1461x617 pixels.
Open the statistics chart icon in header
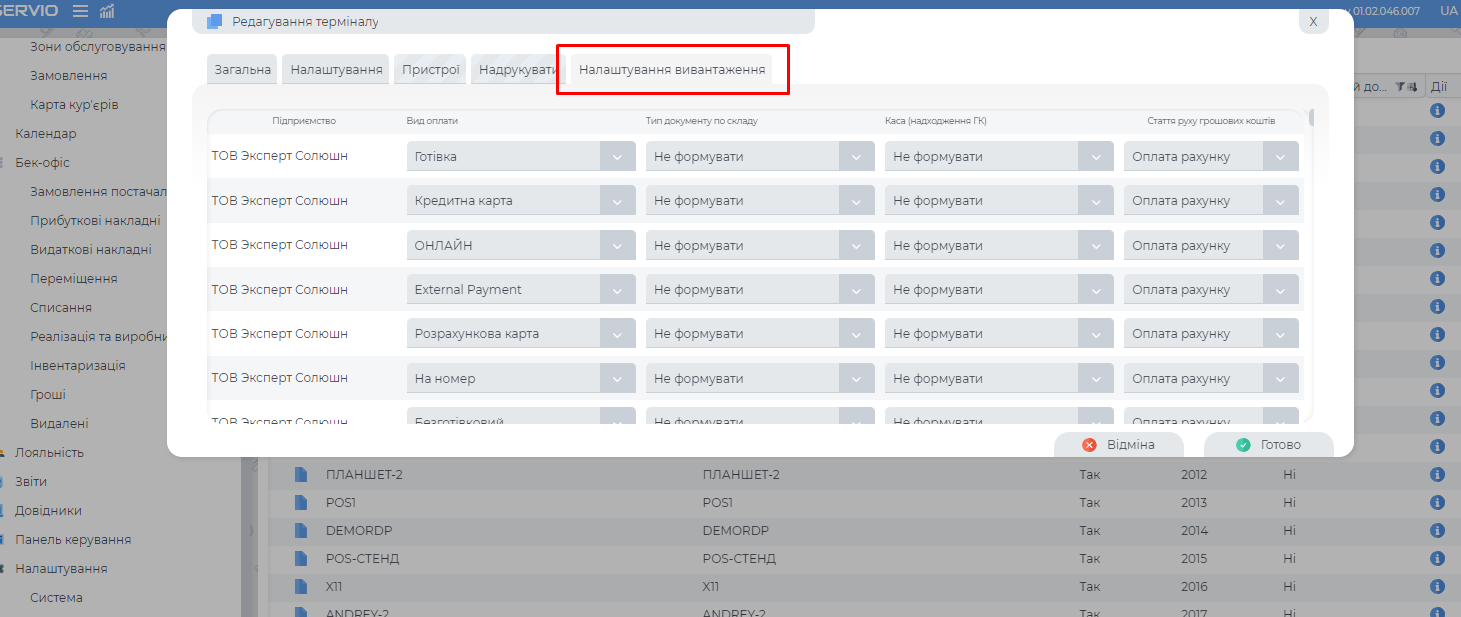(x=107, y=11)
